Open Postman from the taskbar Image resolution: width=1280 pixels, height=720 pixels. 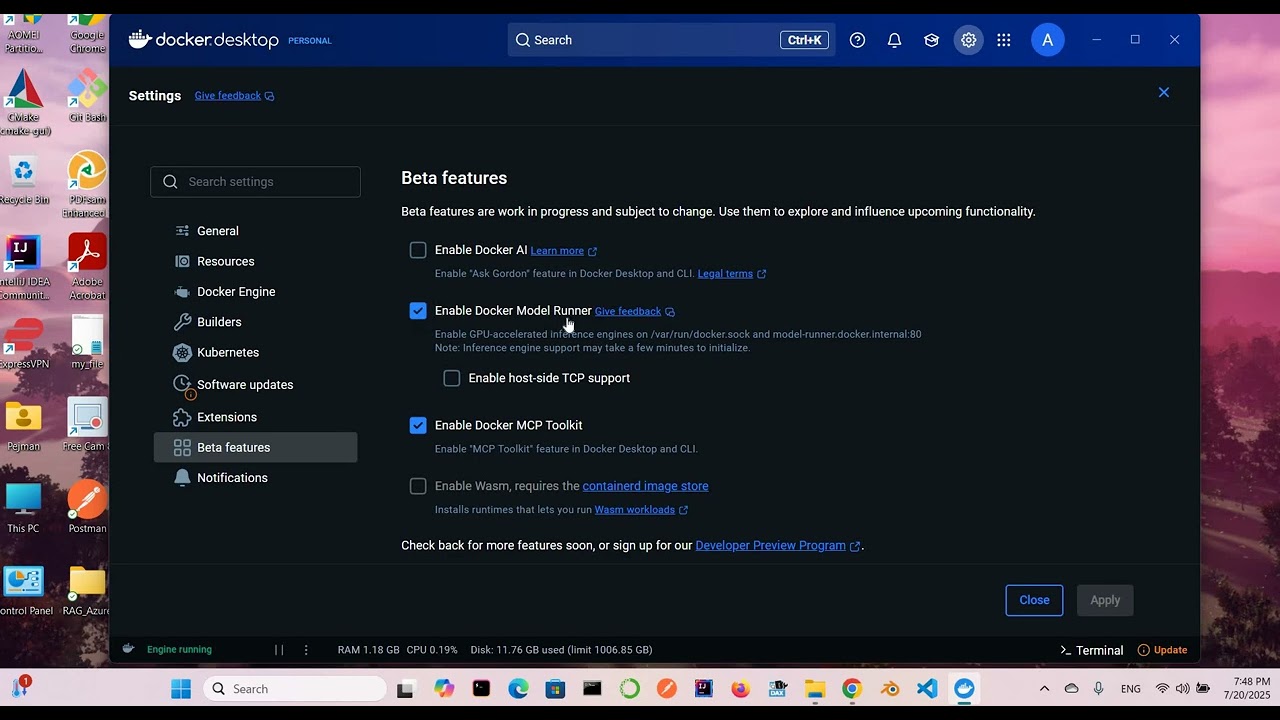(666, 689)
